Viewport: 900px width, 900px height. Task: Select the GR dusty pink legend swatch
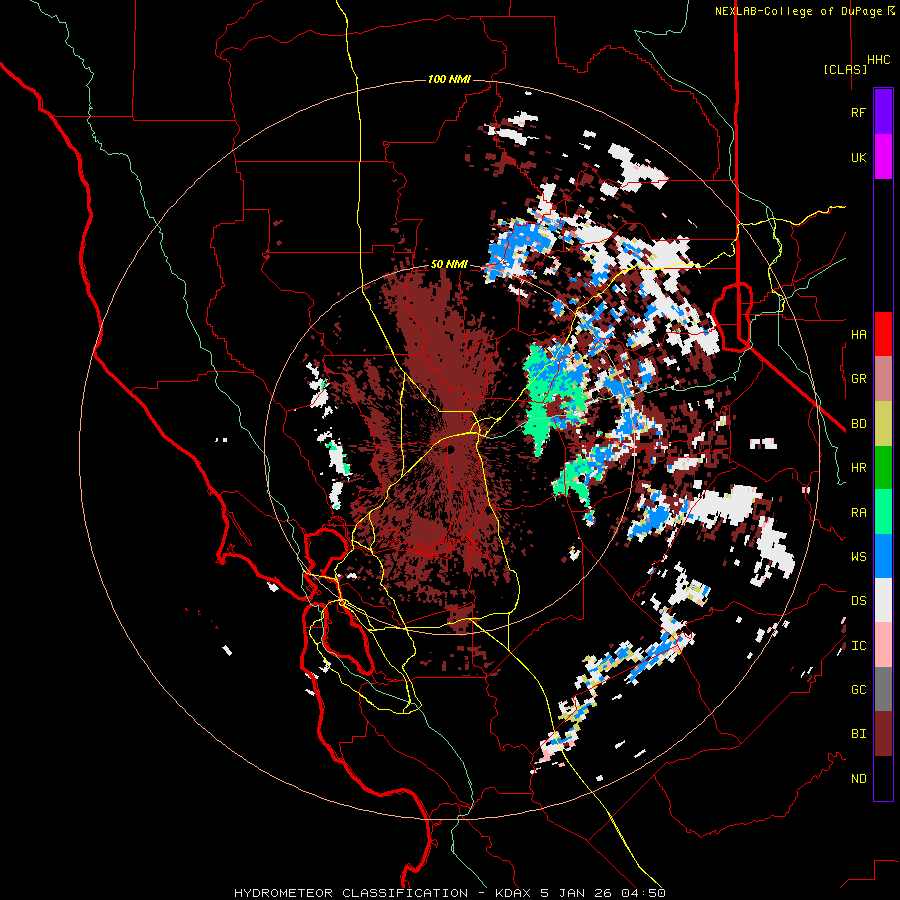883,379
